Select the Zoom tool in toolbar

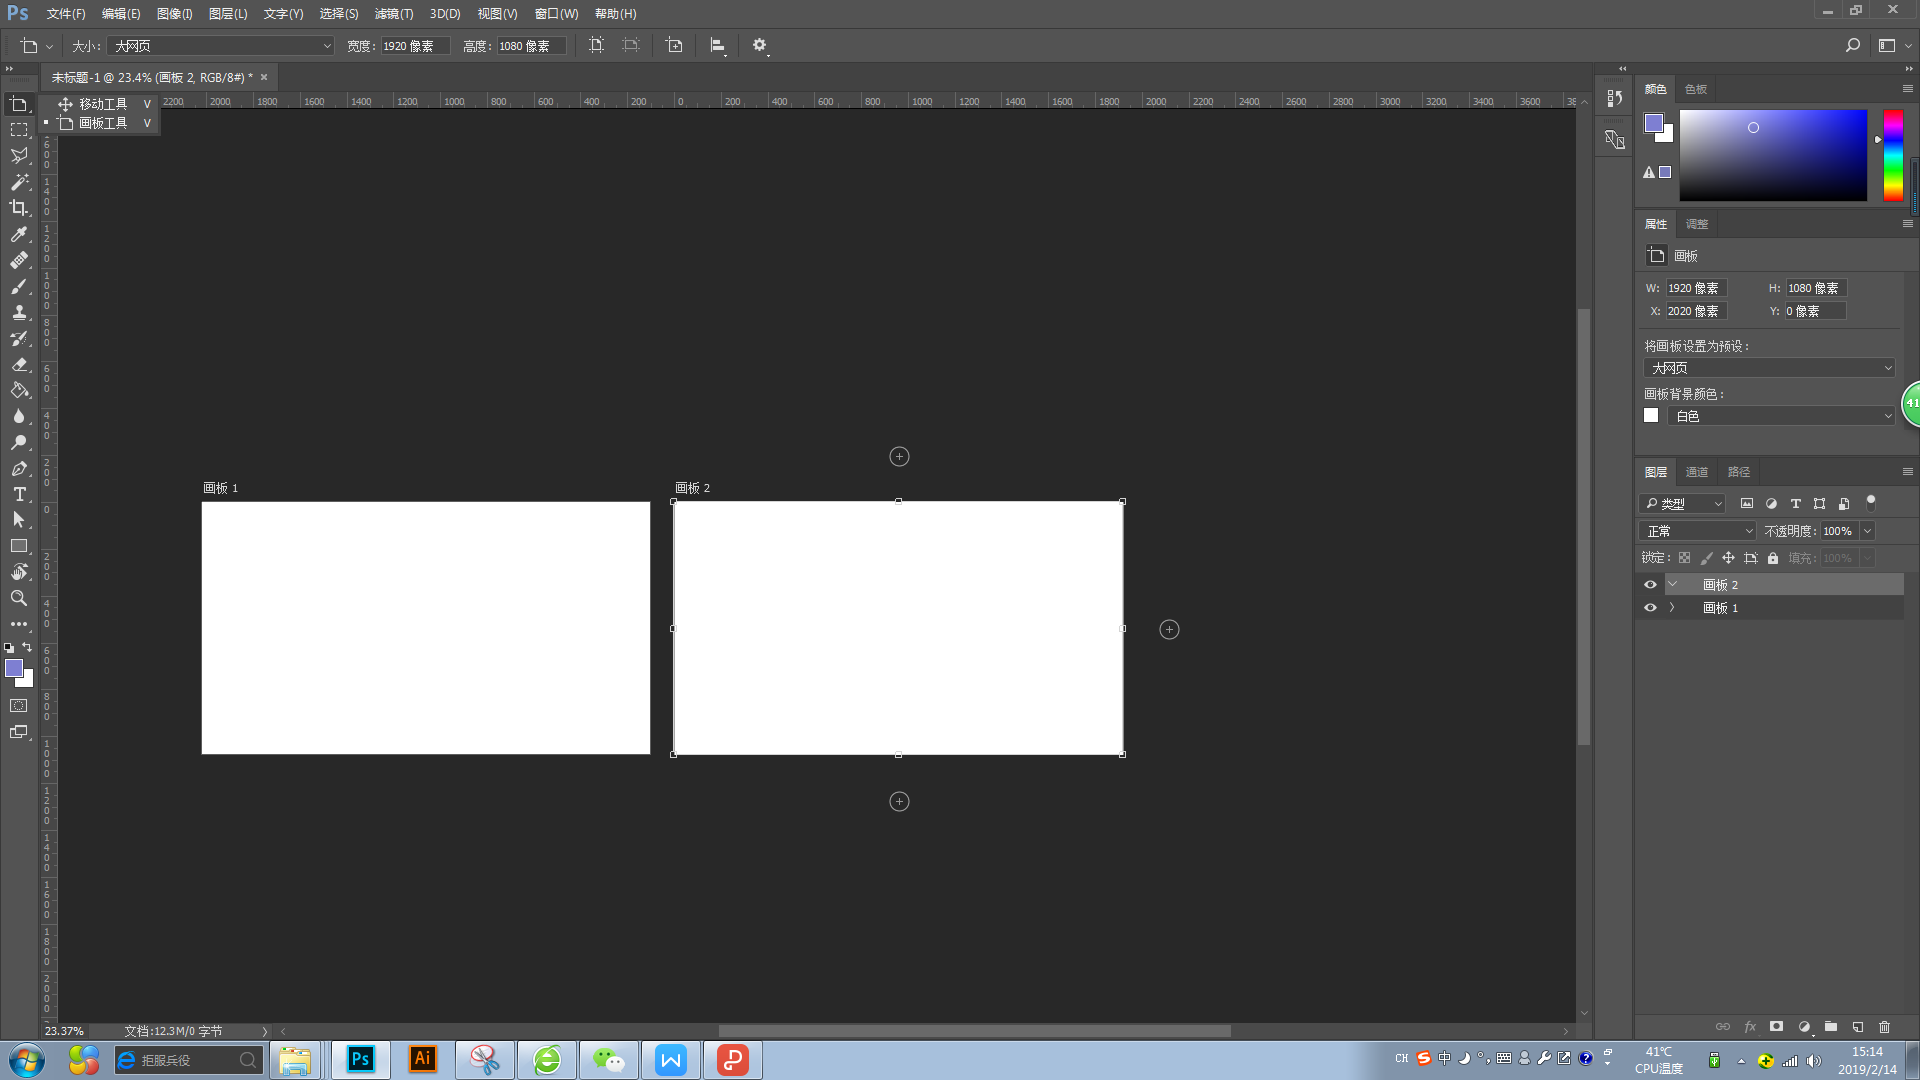pyautogui.click(x=19, y=598)
